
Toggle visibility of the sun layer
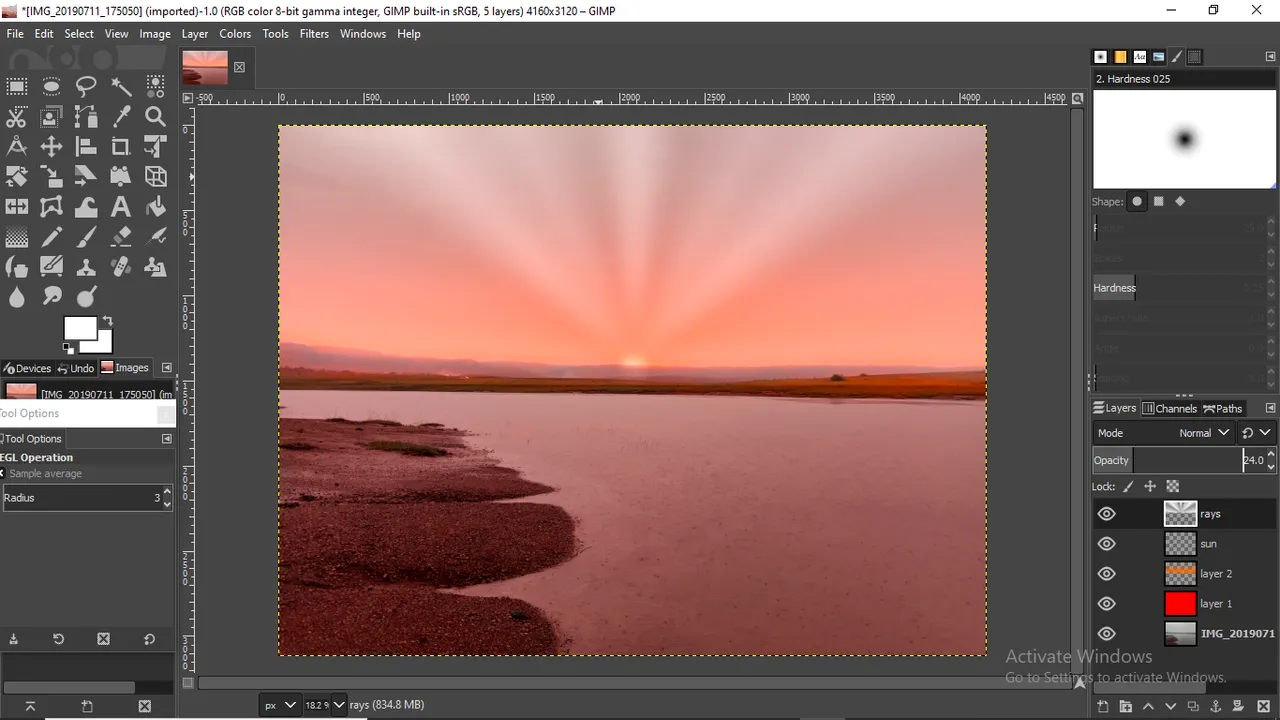1106,544
